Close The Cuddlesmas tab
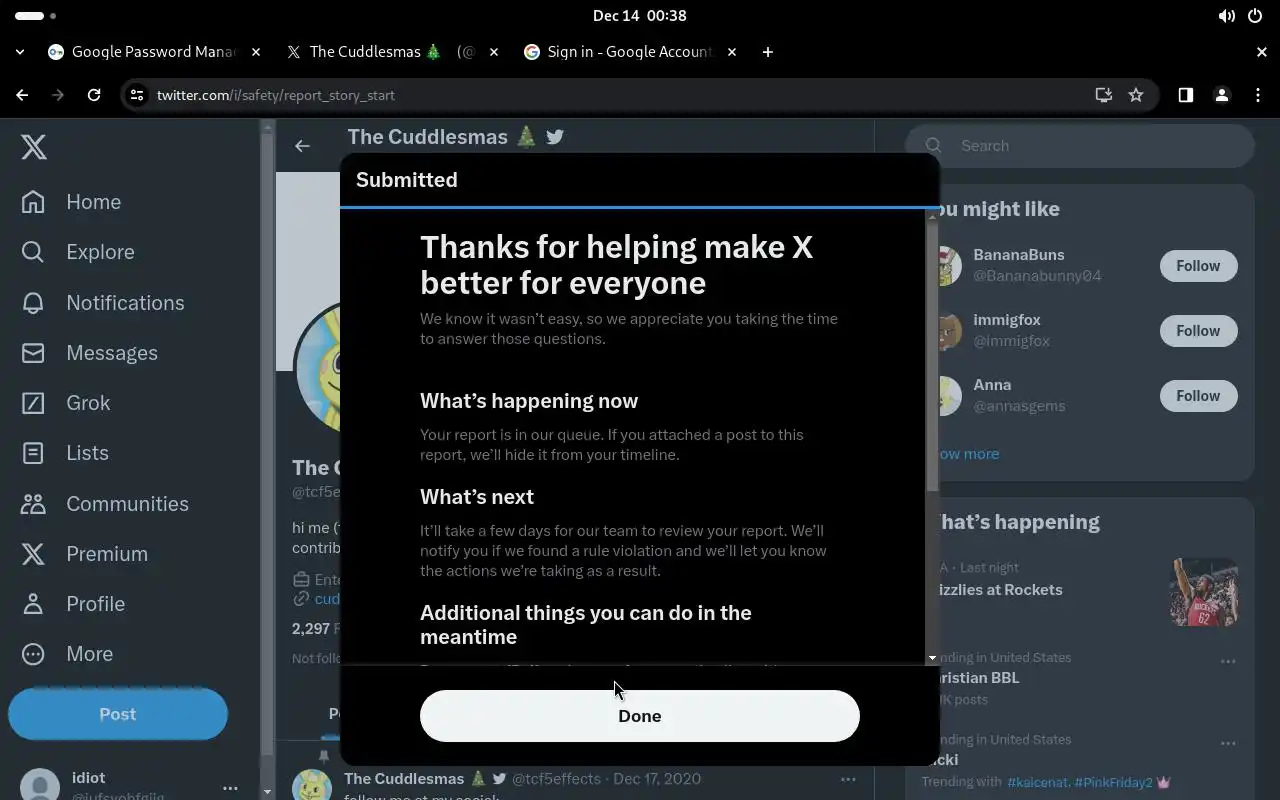The height and width of the screenshot is (800, 1280). (x=494, y=52)
